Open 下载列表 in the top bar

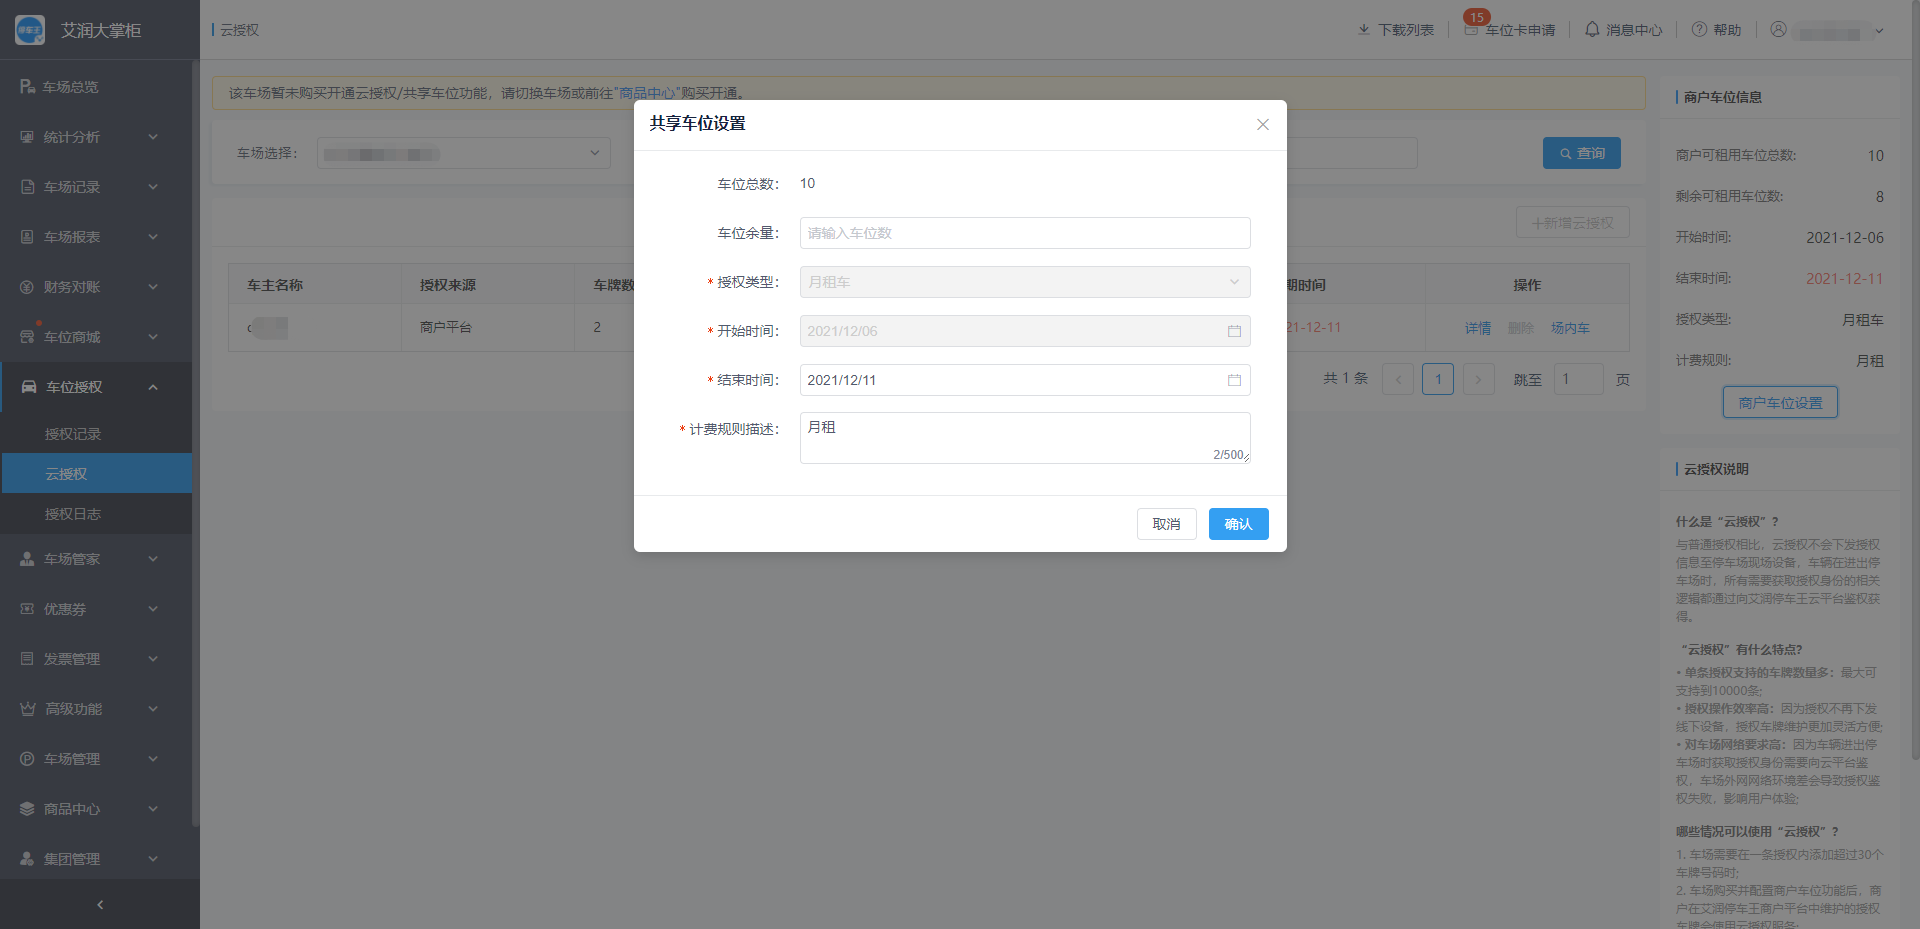1396,30
